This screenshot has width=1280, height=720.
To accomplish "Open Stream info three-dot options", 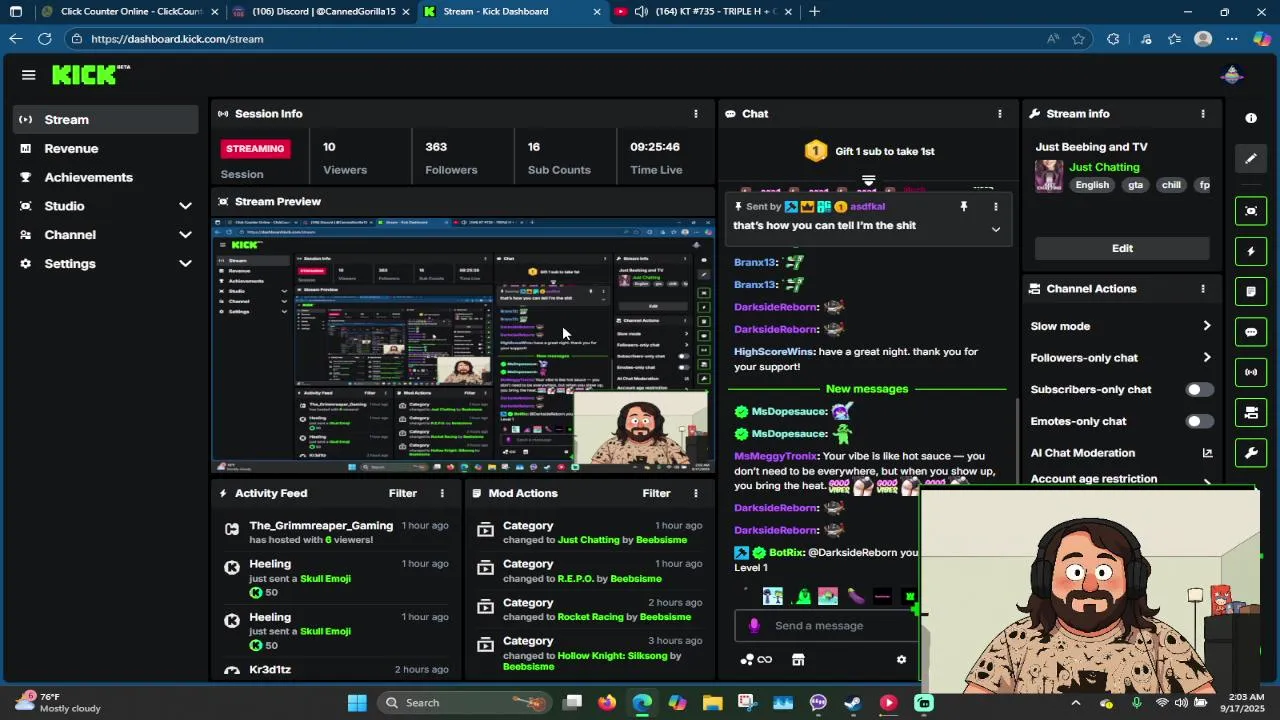I will (1203, 114).
